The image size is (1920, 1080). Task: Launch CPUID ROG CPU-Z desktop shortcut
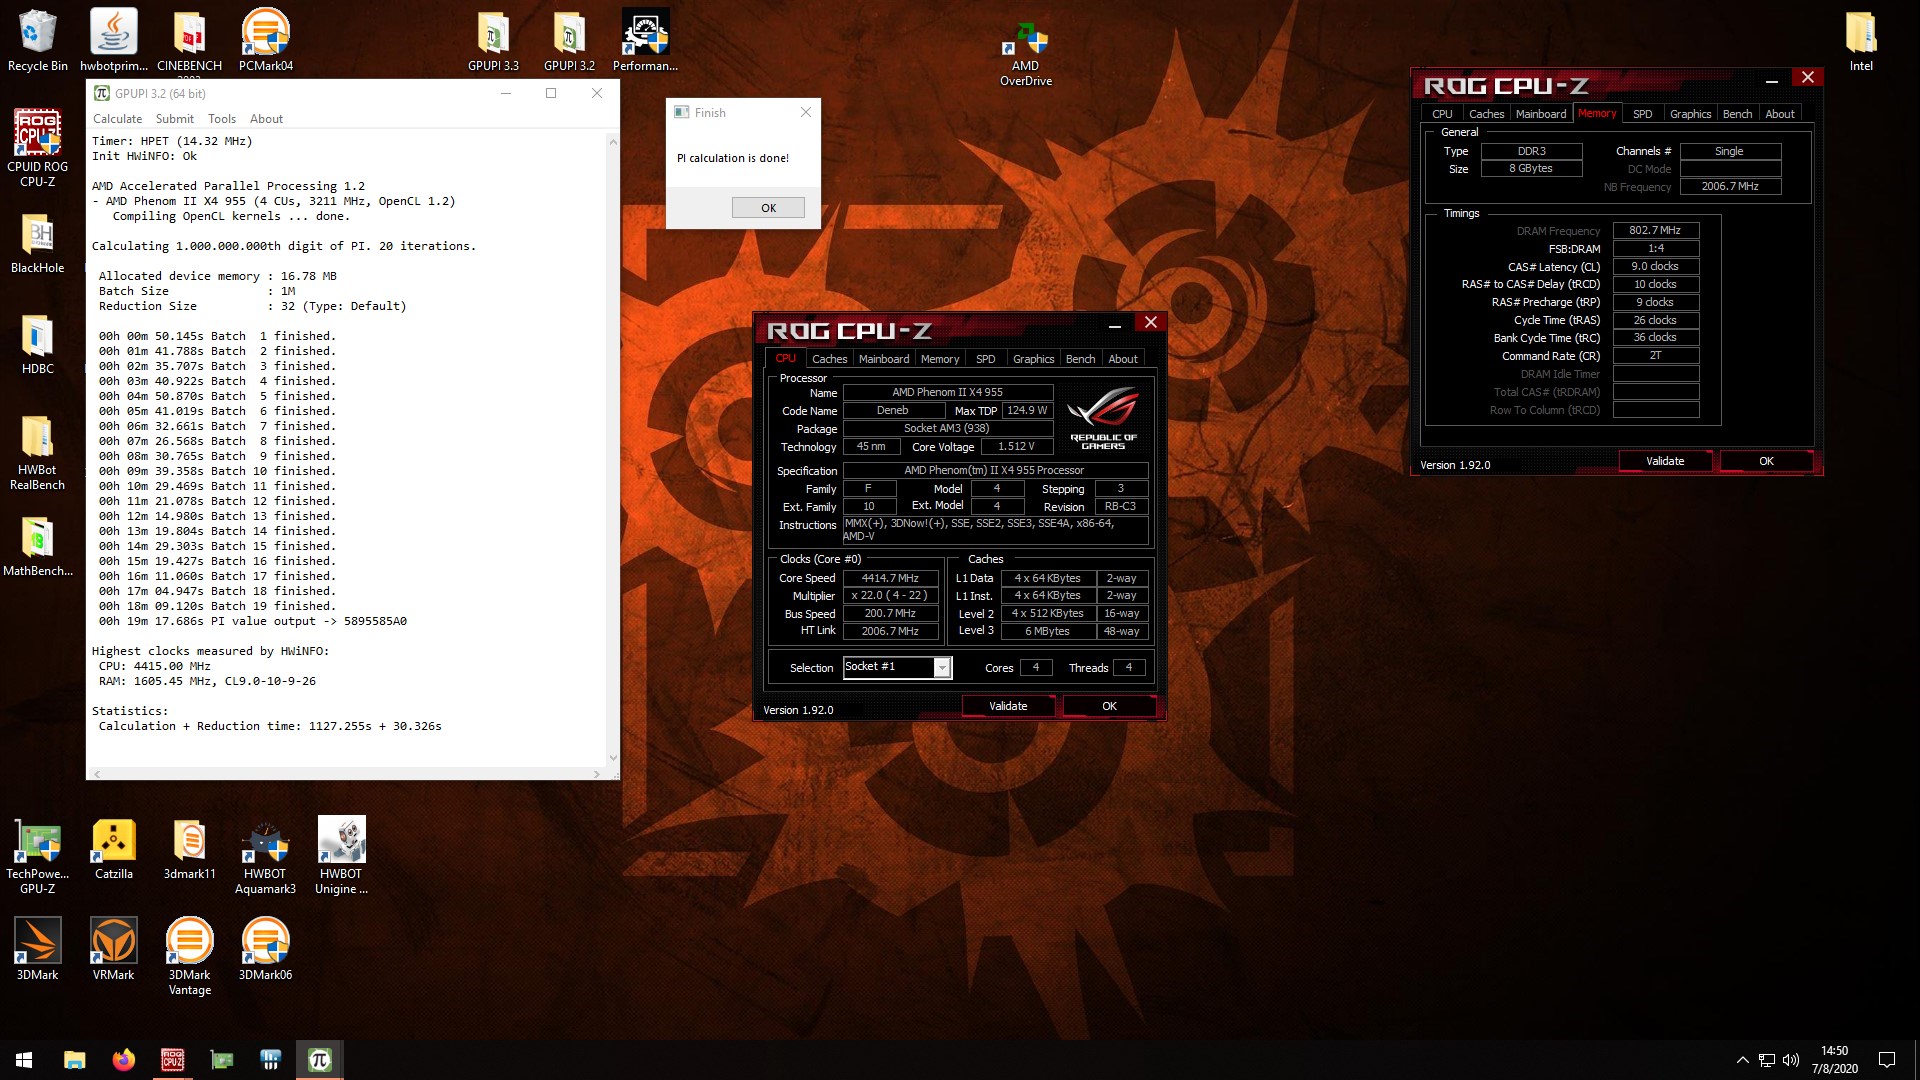(37, 148)
